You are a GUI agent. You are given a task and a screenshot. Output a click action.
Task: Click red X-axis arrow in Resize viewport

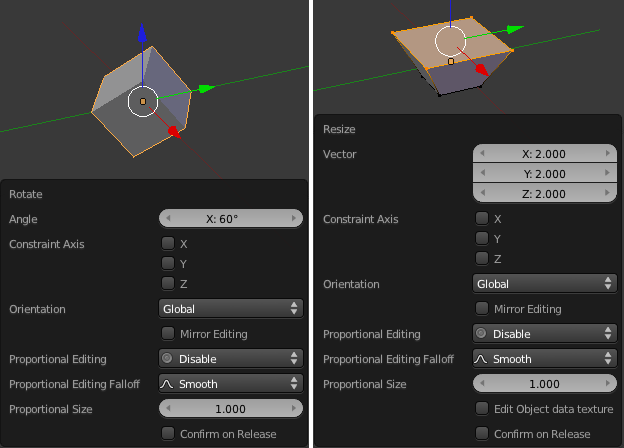[x=483, y=70]
